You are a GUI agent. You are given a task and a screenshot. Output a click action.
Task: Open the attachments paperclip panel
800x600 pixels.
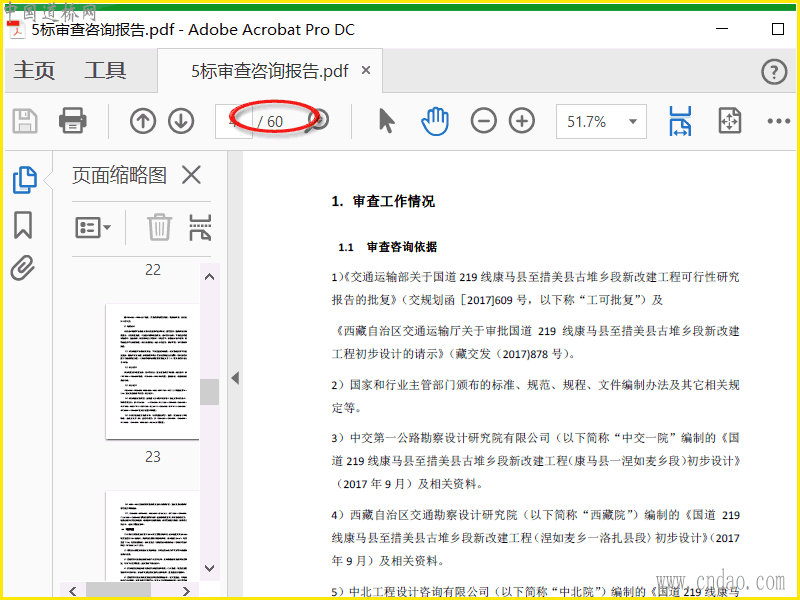tap(23, 268)
